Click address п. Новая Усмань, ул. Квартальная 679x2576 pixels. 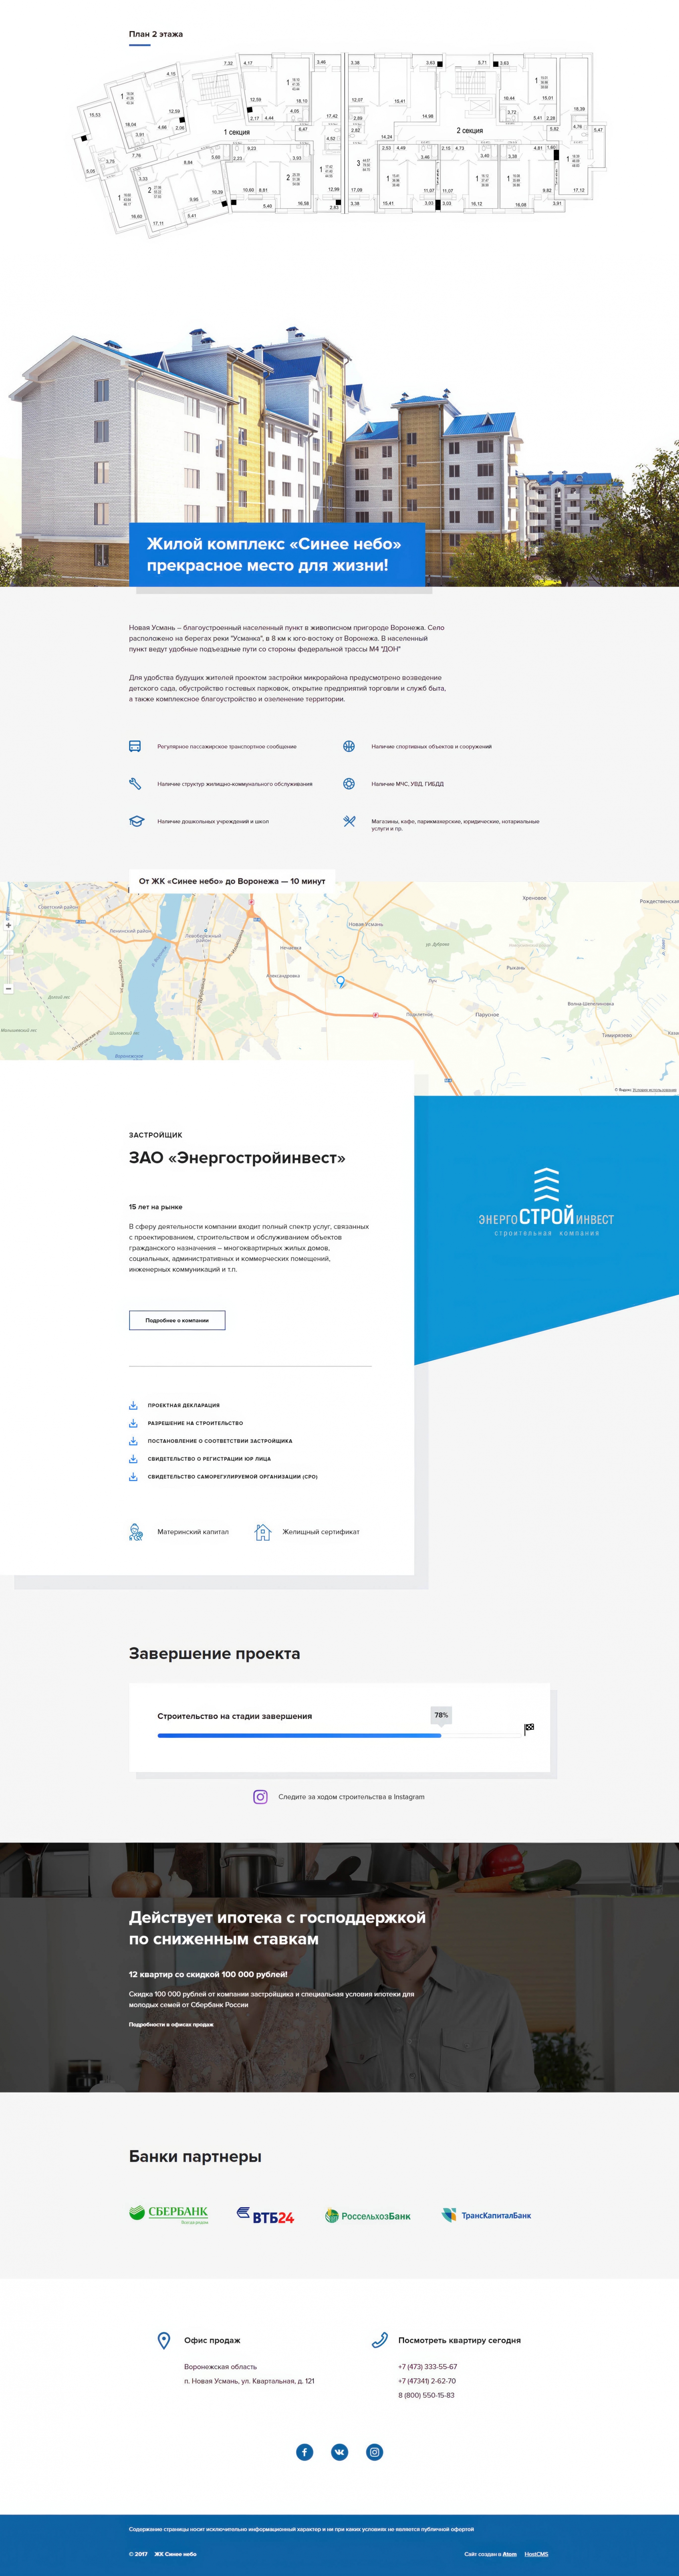click(x=249, y=2381)
